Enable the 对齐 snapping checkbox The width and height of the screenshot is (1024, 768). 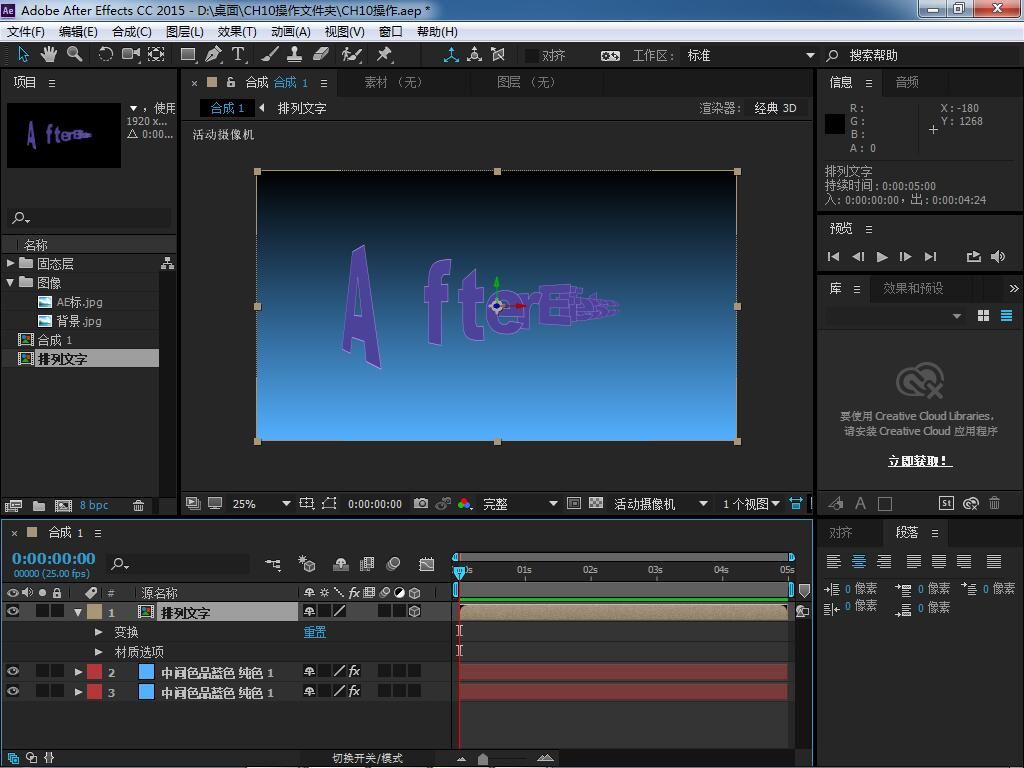(532, 56)
